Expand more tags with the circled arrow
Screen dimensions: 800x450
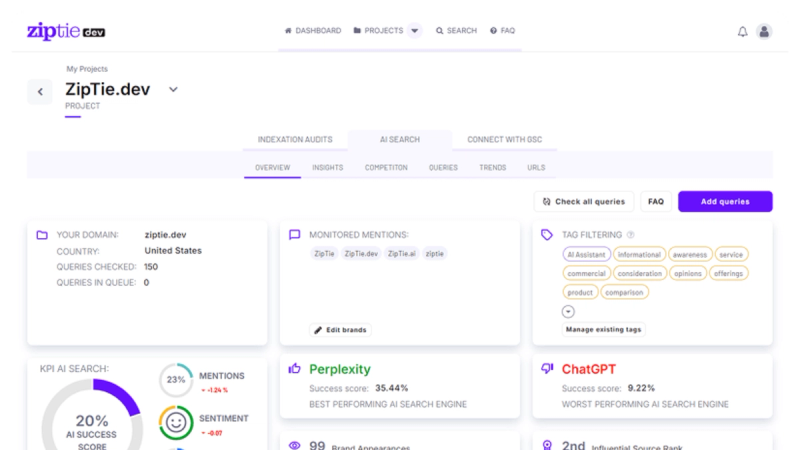tap(568, 312)
